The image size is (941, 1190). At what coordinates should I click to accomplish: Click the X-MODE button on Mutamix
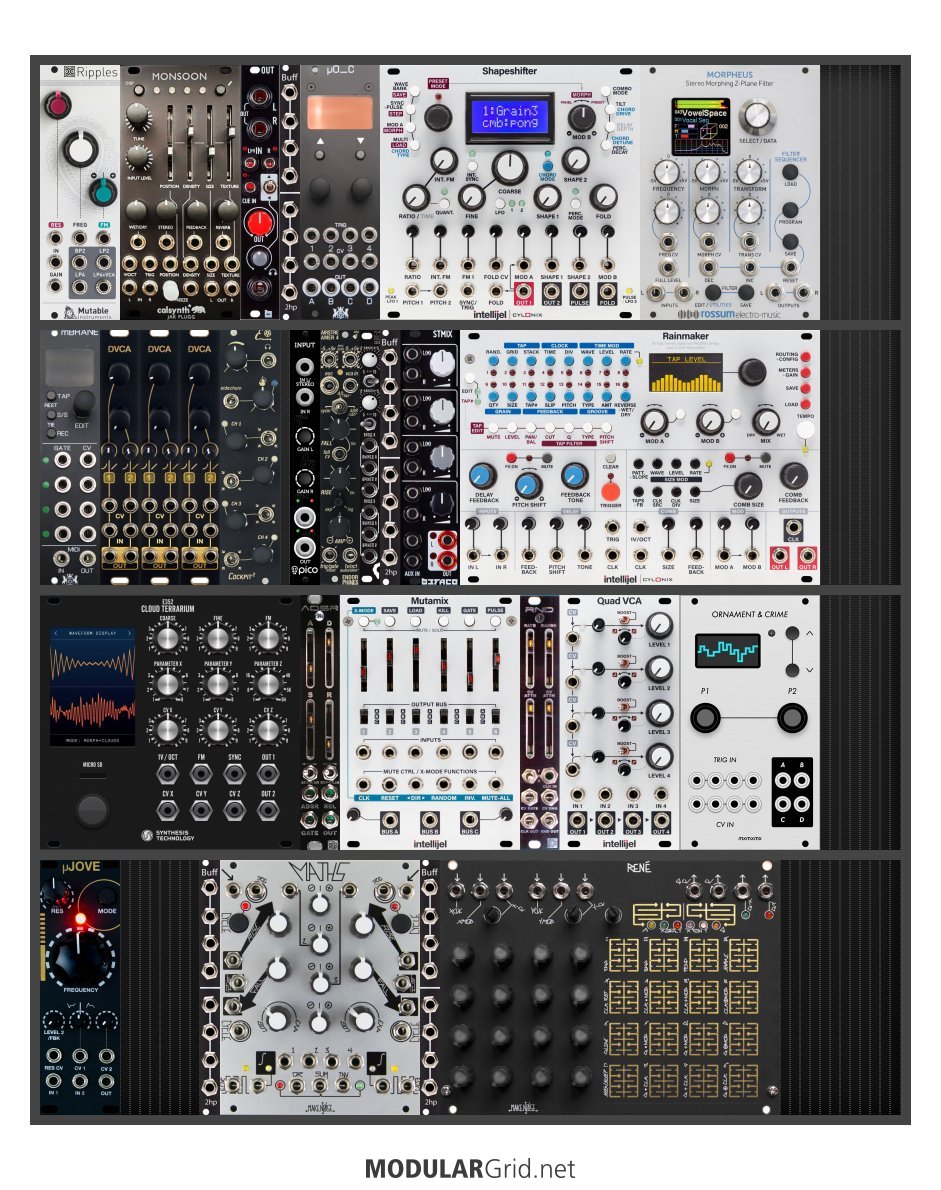tap(364, 621)
